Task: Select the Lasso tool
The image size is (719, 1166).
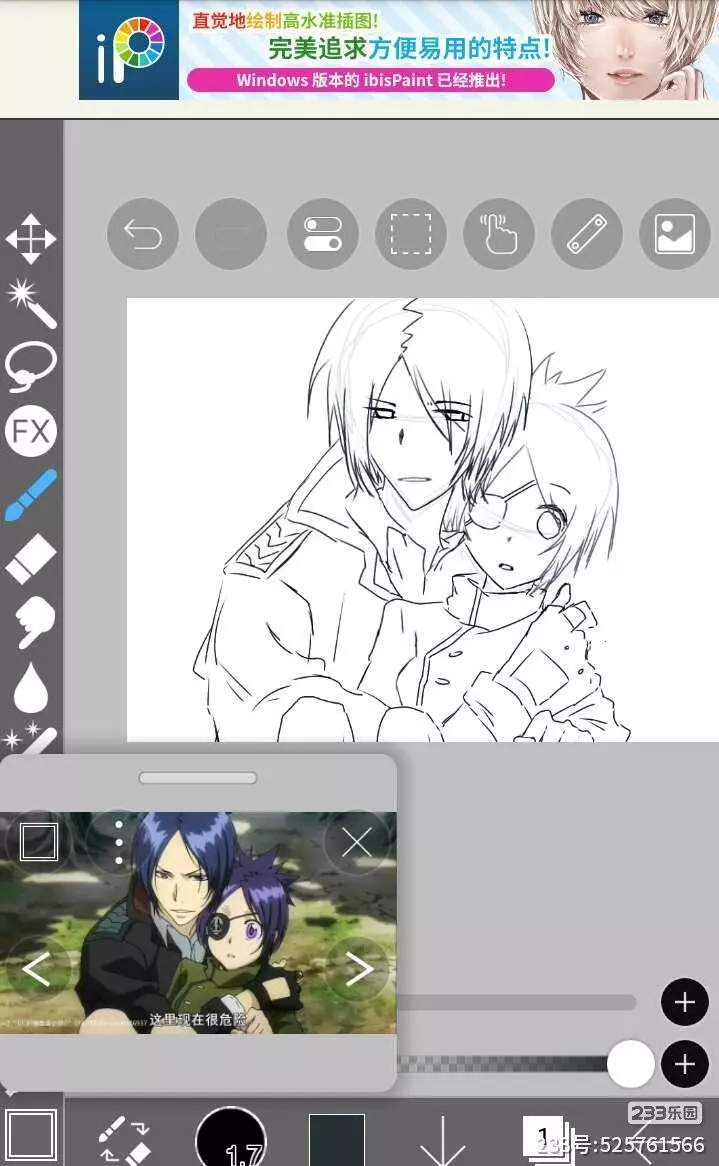Action: point(31,367)
